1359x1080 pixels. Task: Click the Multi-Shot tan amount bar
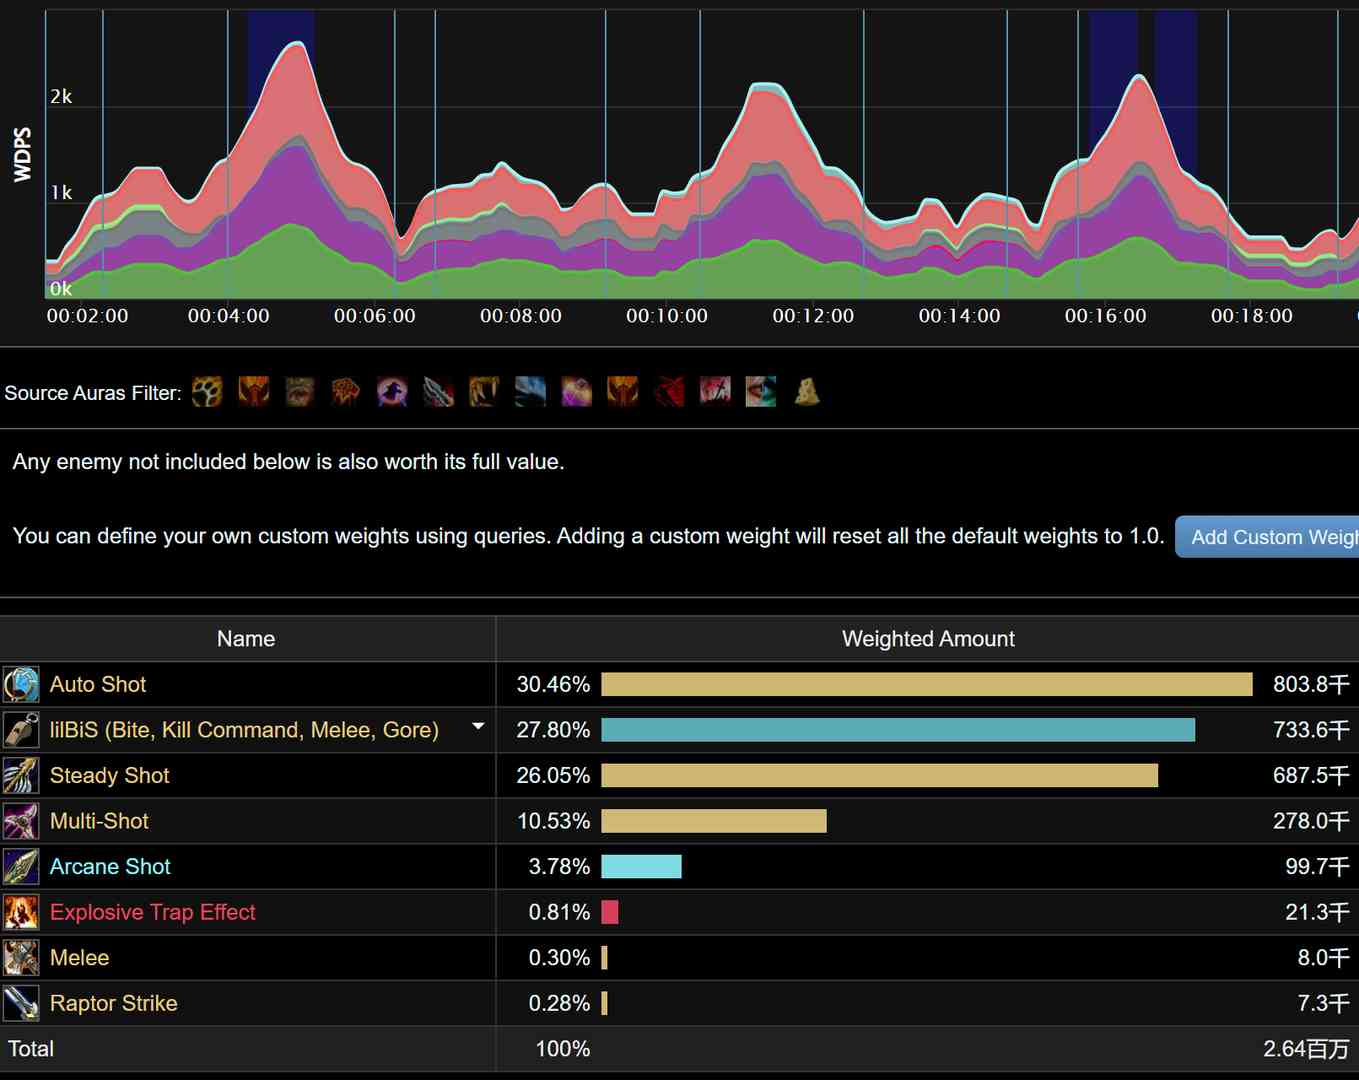[714, 821]
